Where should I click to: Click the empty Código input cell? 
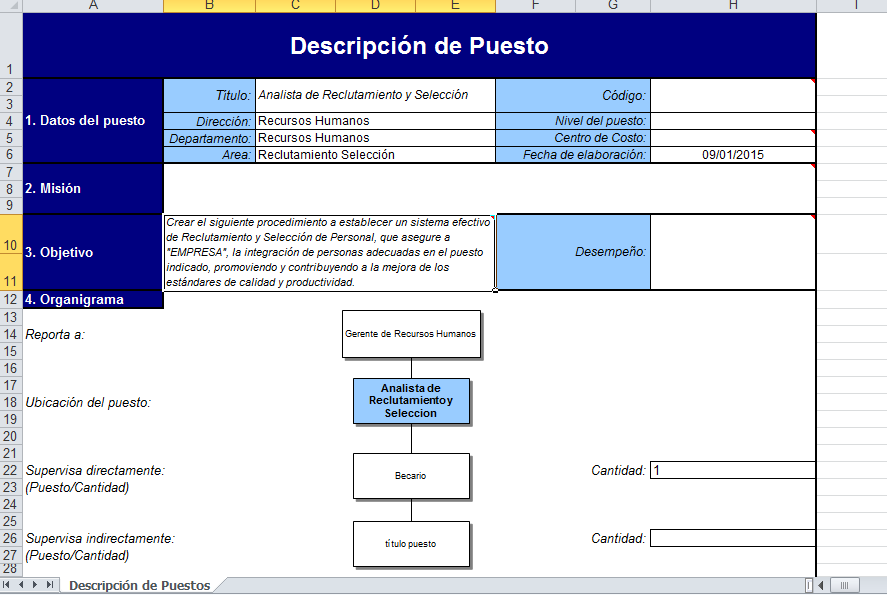click(x=733, y=95)
